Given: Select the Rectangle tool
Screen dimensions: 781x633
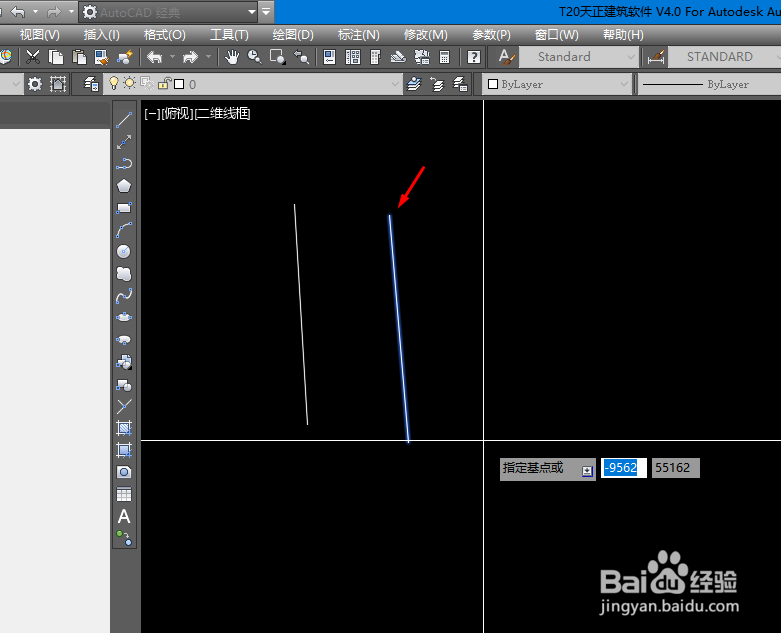Looking at the screenshot, I should [124, 208].
